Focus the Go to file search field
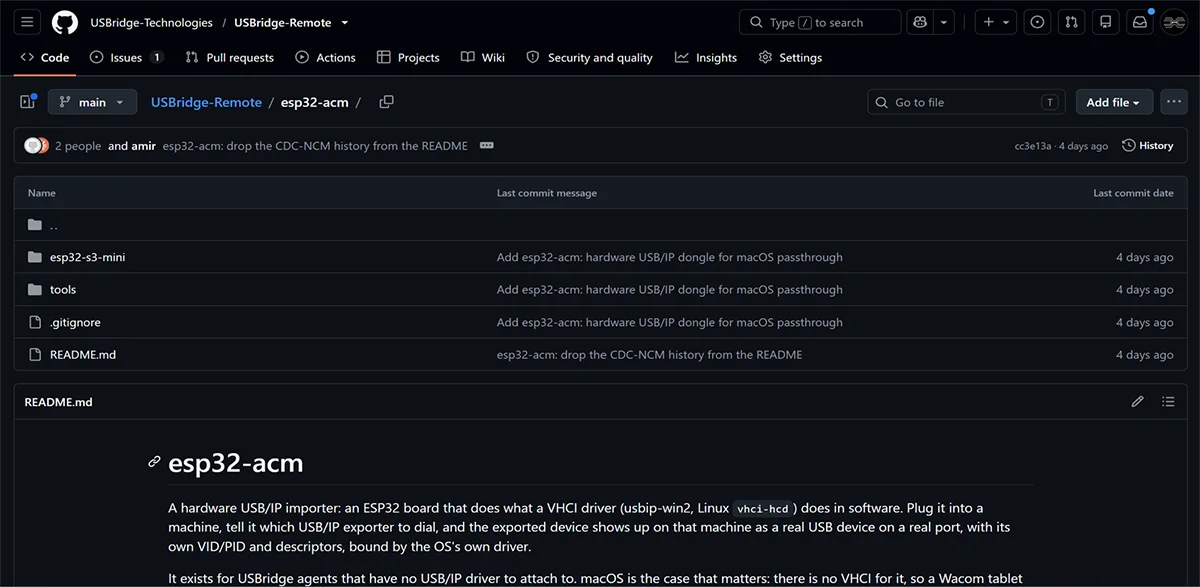The image size is (1200, 587). (x=965, y=102)
